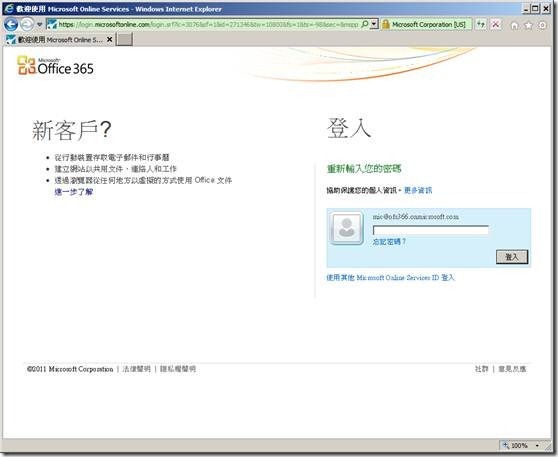Click the 忘記密碼 forgot password link
This screenshot has height=457, width=558.
click(x=389, y=242)
